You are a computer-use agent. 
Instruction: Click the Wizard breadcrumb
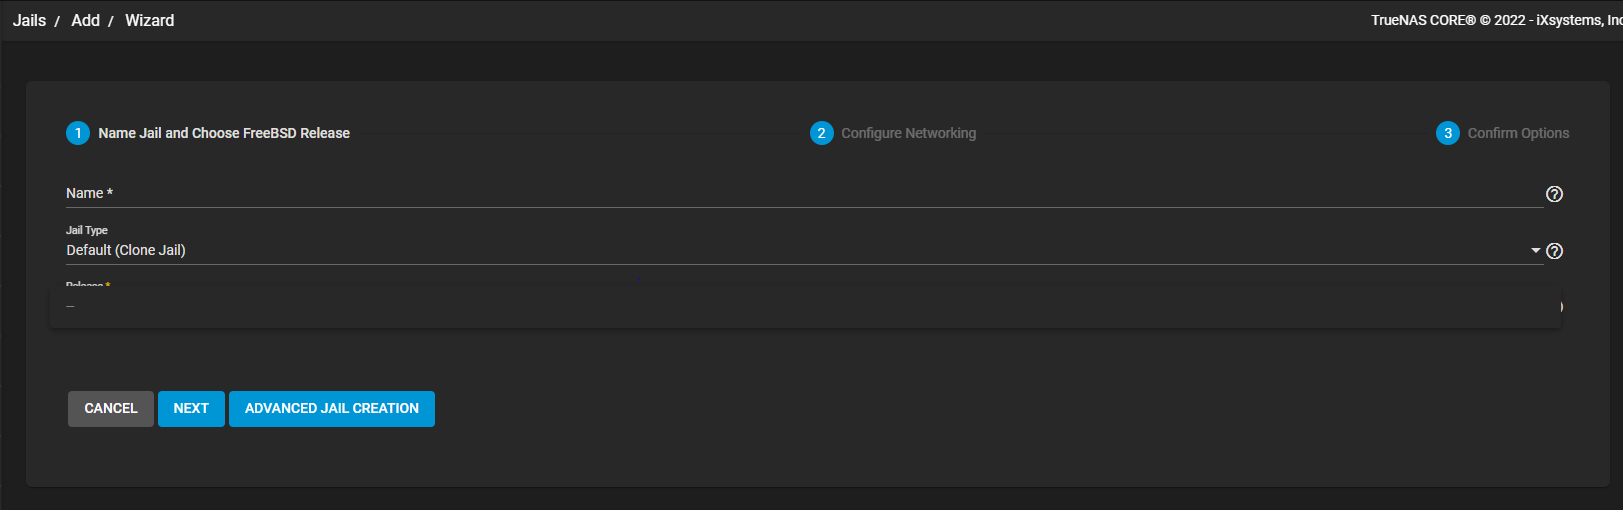(149, 20)
